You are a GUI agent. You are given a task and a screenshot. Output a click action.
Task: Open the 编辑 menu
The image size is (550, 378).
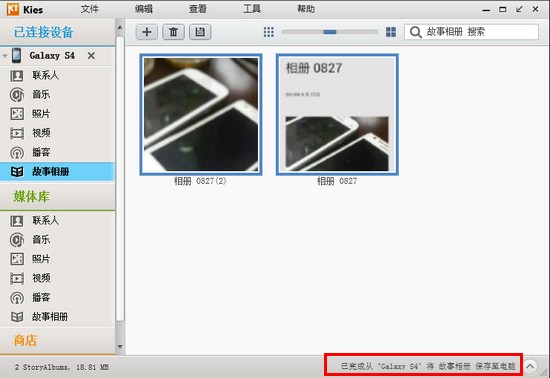(144, 9)
